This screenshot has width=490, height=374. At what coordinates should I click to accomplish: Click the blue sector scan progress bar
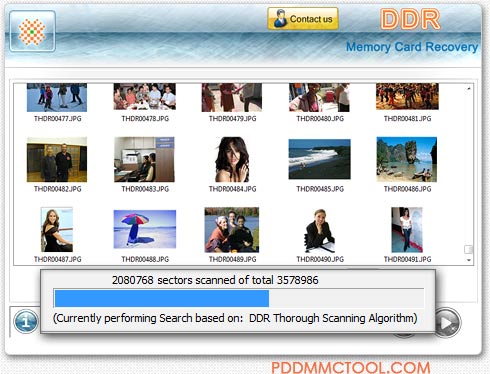(162, 298)
